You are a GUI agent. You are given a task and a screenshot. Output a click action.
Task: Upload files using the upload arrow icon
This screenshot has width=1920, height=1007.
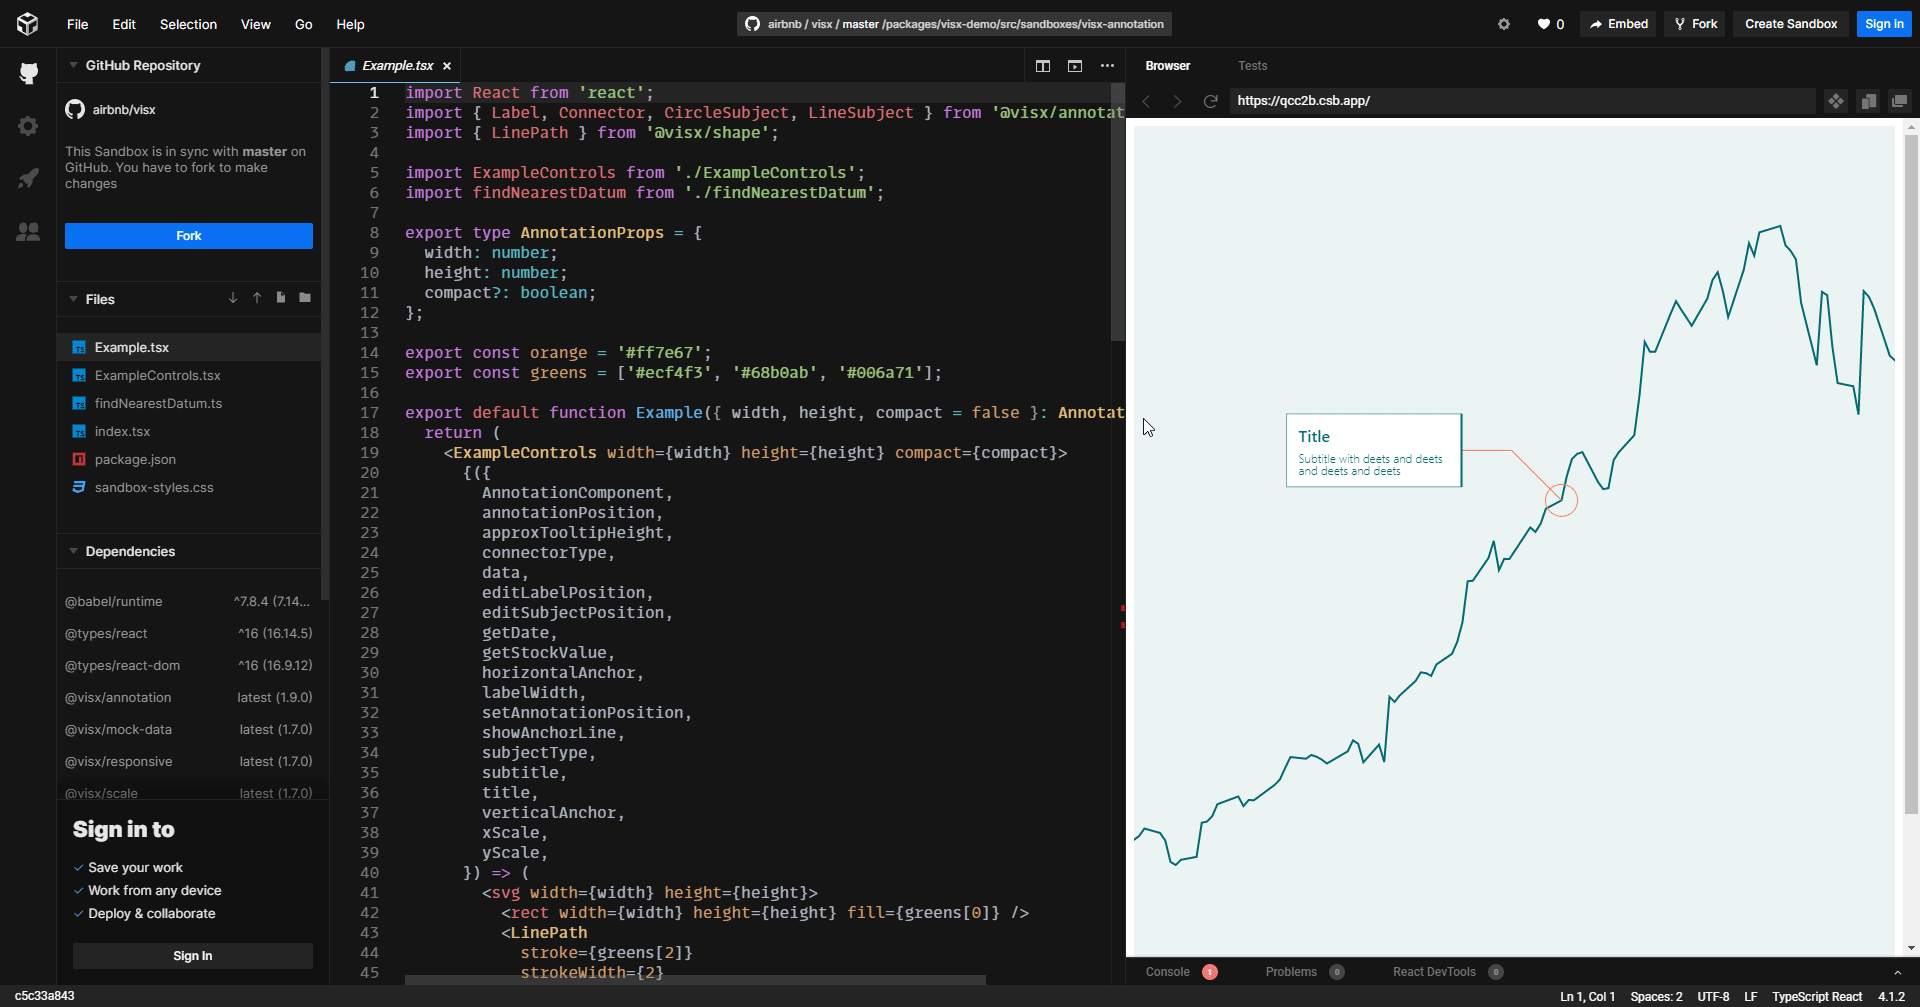[257, 297]
